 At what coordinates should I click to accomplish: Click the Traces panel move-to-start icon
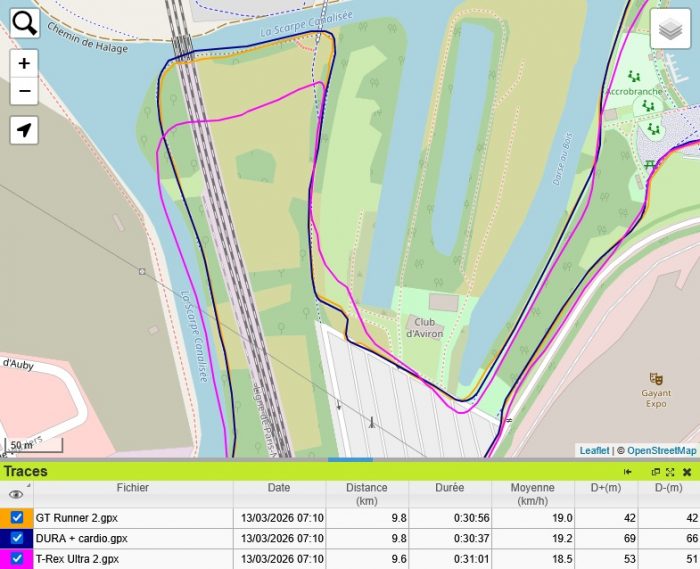coord(628,472)
